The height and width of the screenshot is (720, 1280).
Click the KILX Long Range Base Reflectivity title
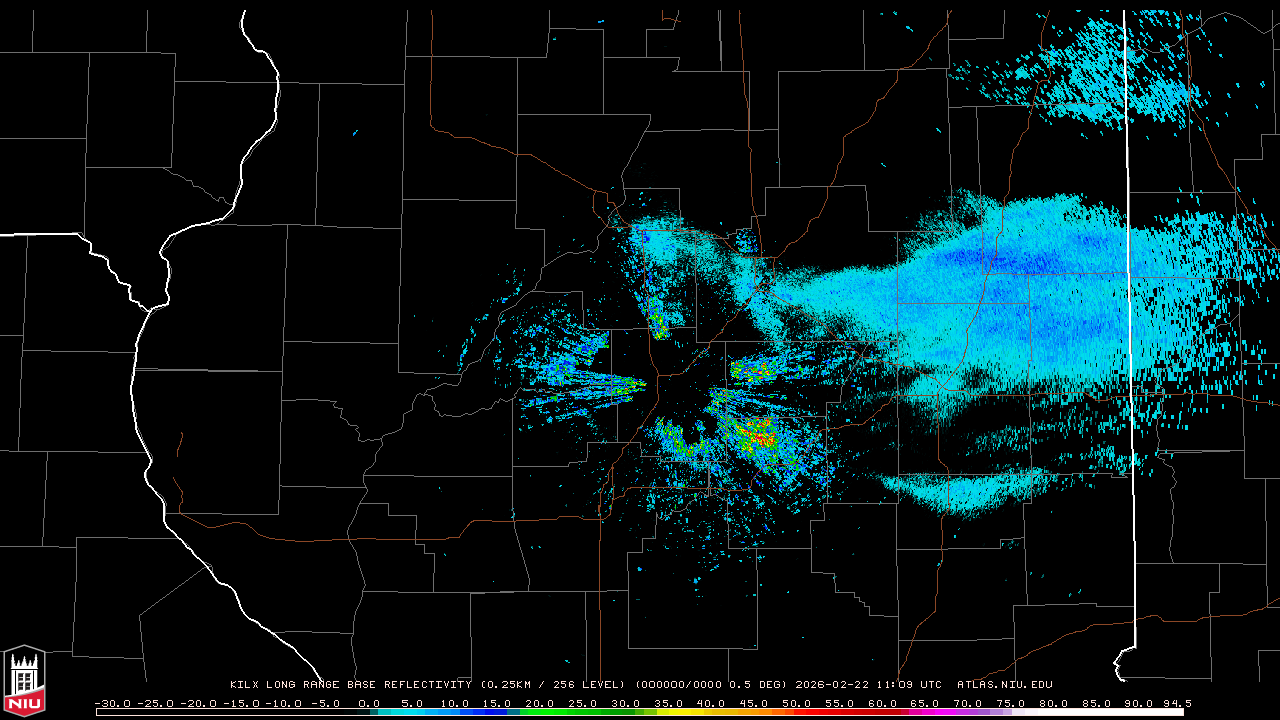[x=350, y=685]
